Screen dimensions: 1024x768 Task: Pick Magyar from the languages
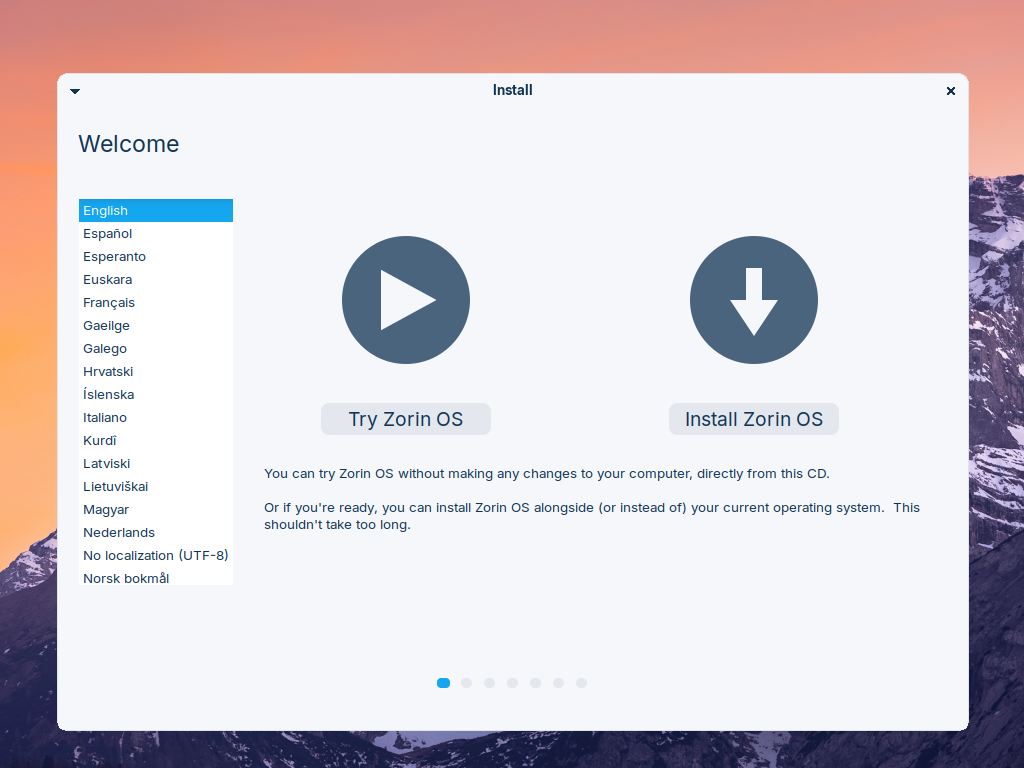[156, 509]
